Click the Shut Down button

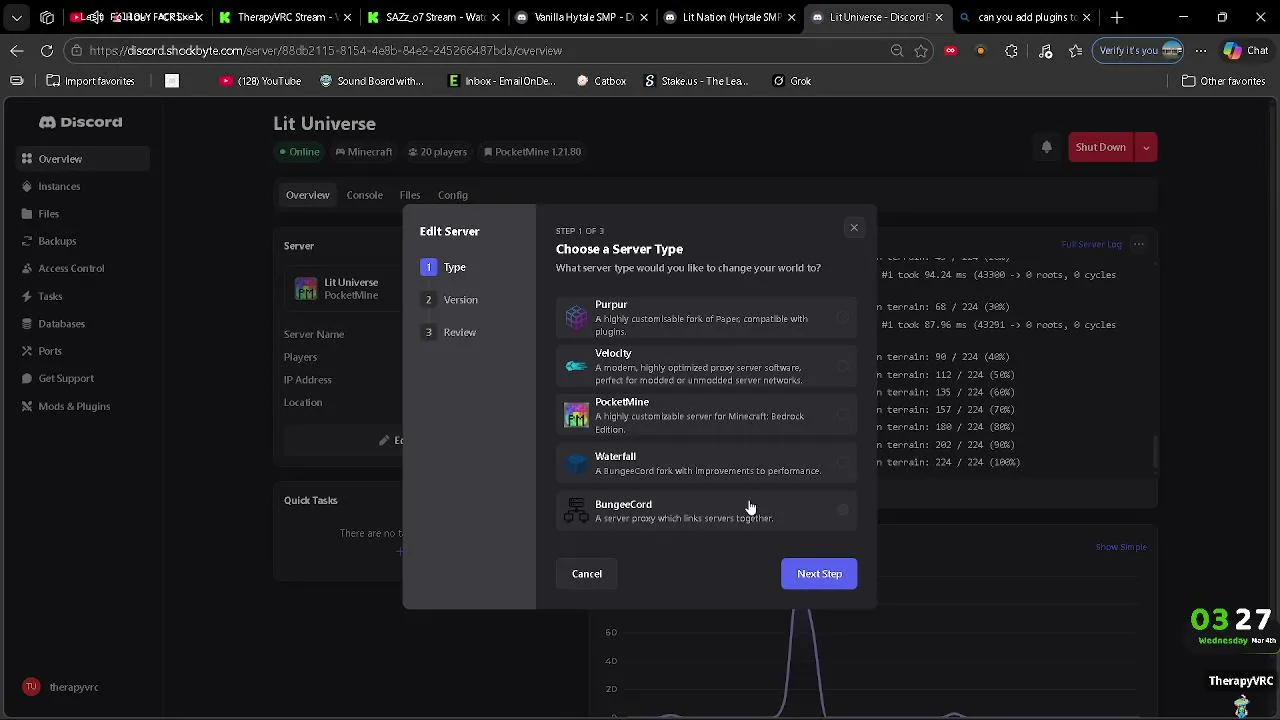click(x=1101, y=147)
